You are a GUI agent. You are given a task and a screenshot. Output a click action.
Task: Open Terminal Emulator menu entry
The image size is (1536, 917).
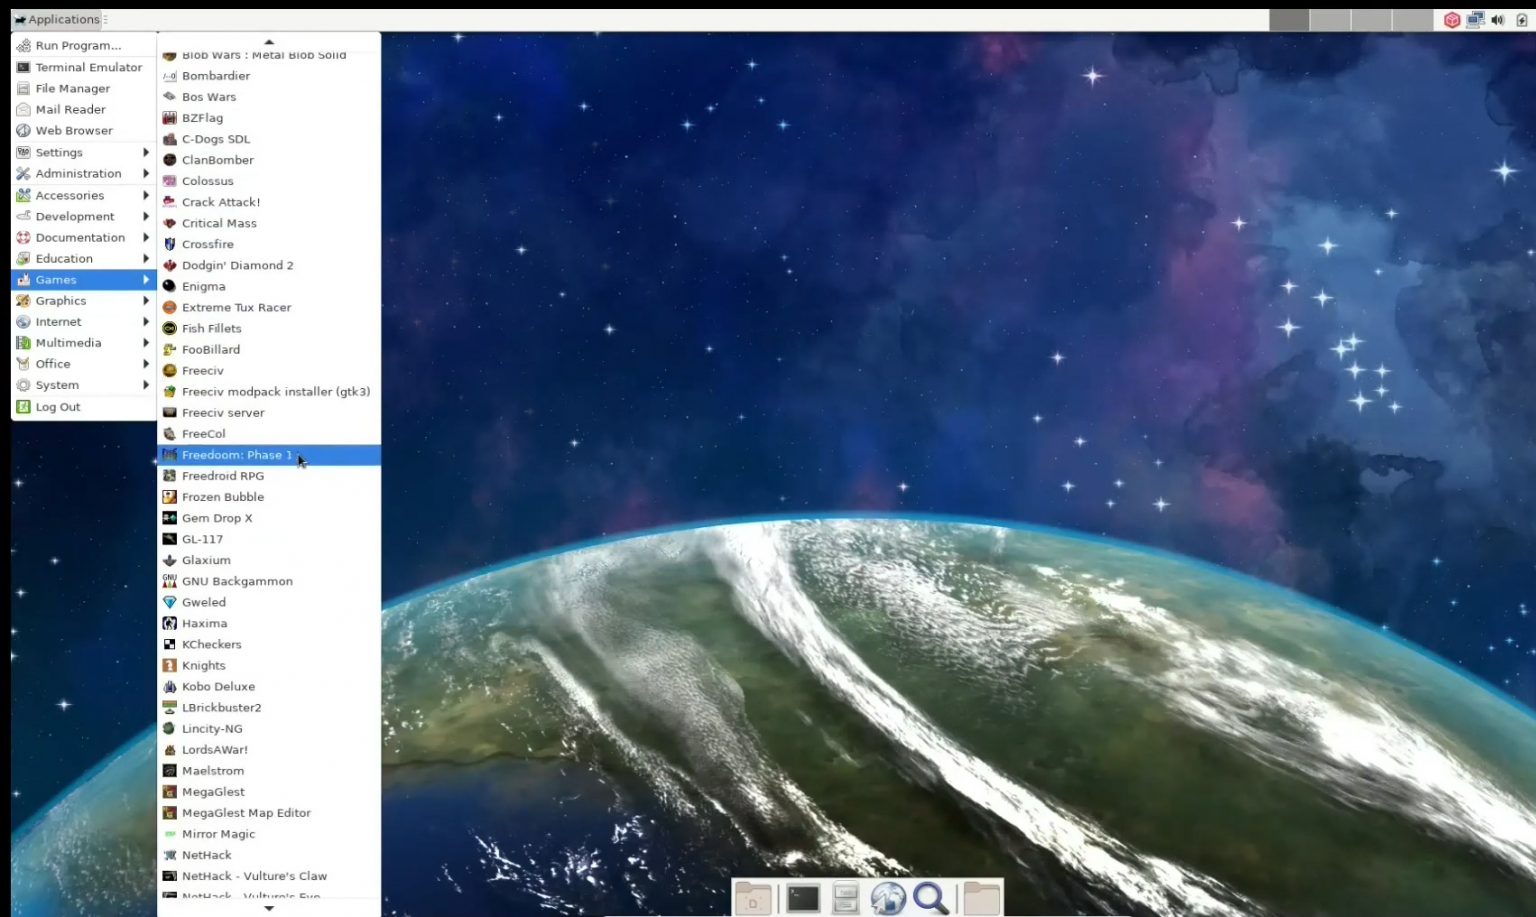point(88,67)
